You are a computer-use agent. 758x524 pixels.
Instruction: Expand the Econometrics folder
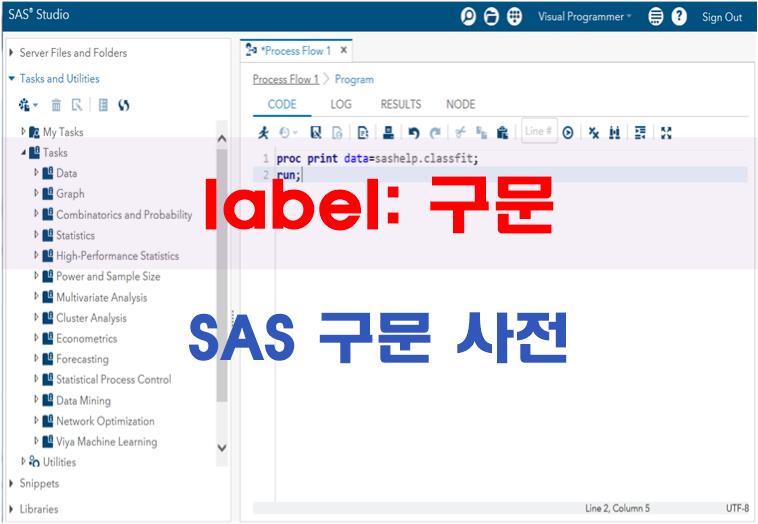(36, 337)
